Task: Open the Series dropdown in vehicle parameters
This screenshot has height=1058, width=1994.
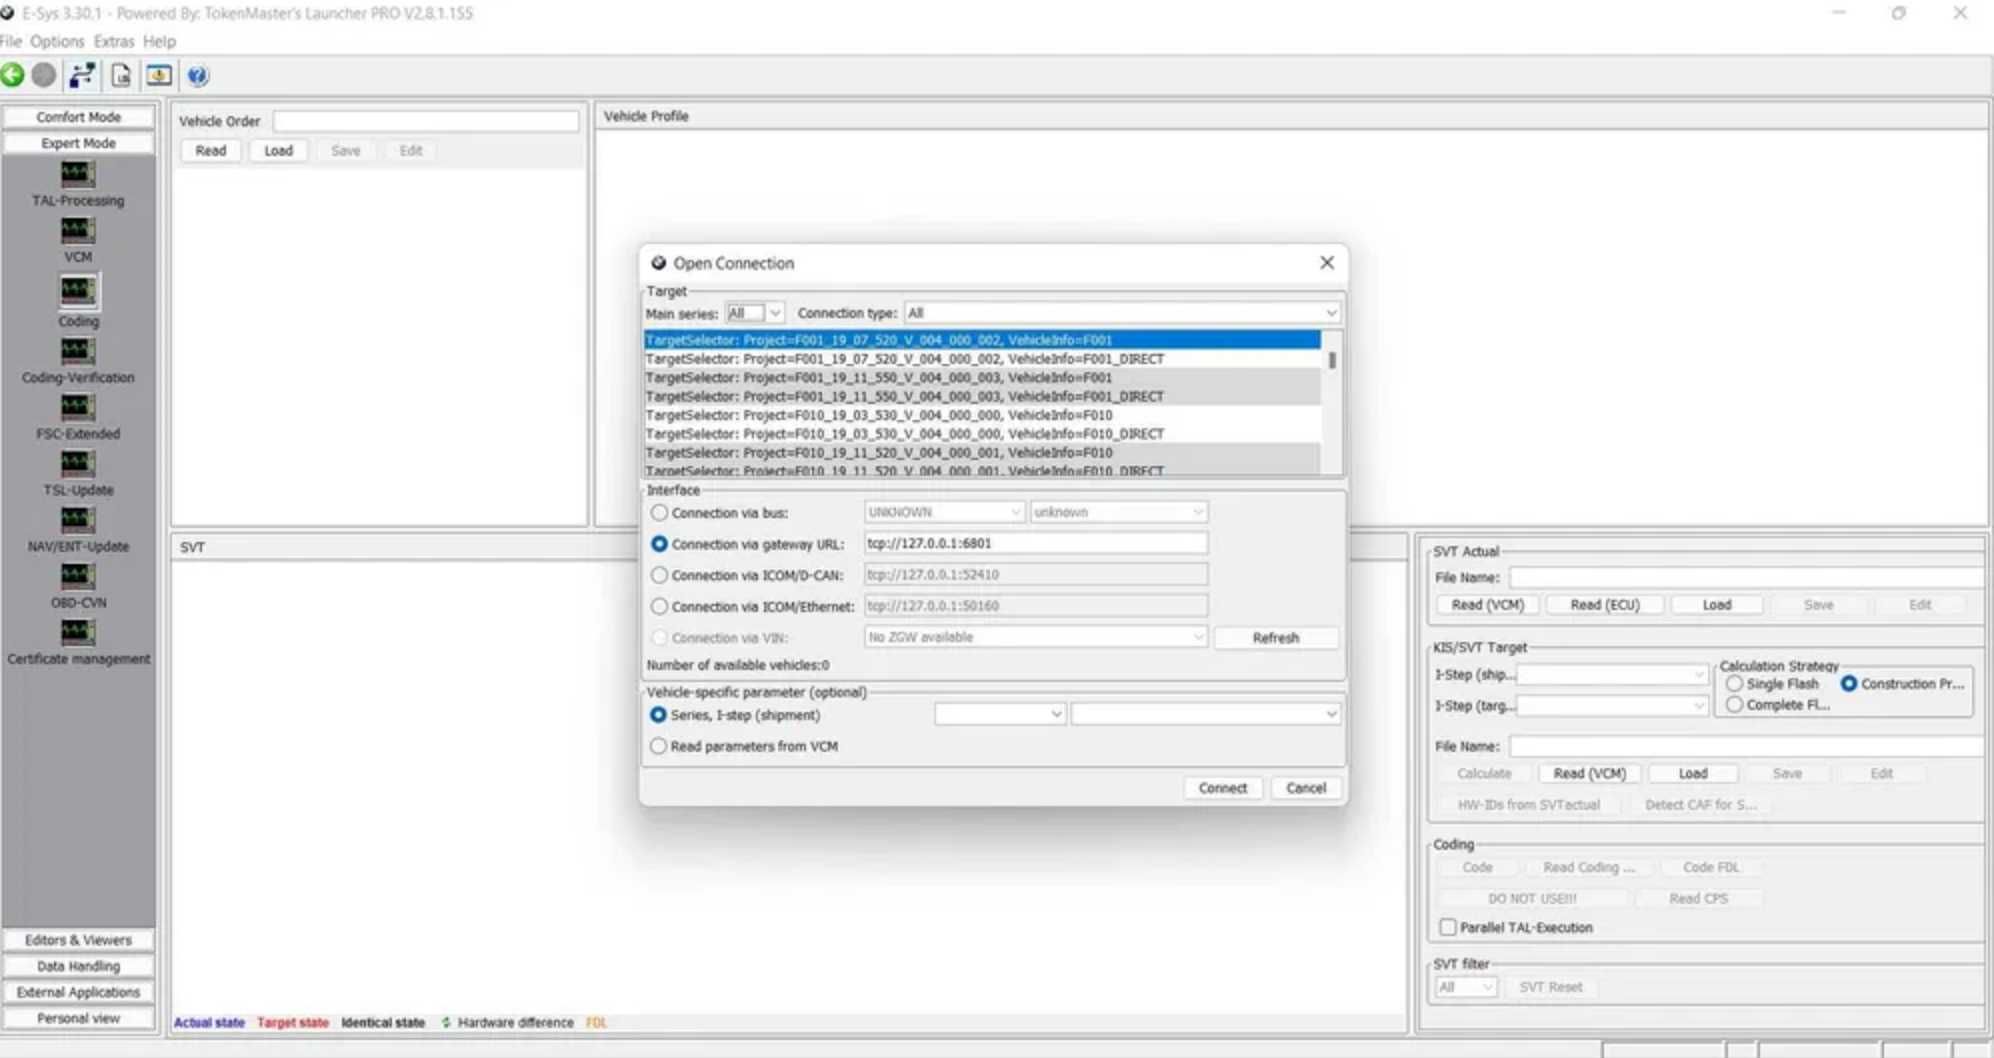Action: 999,714
